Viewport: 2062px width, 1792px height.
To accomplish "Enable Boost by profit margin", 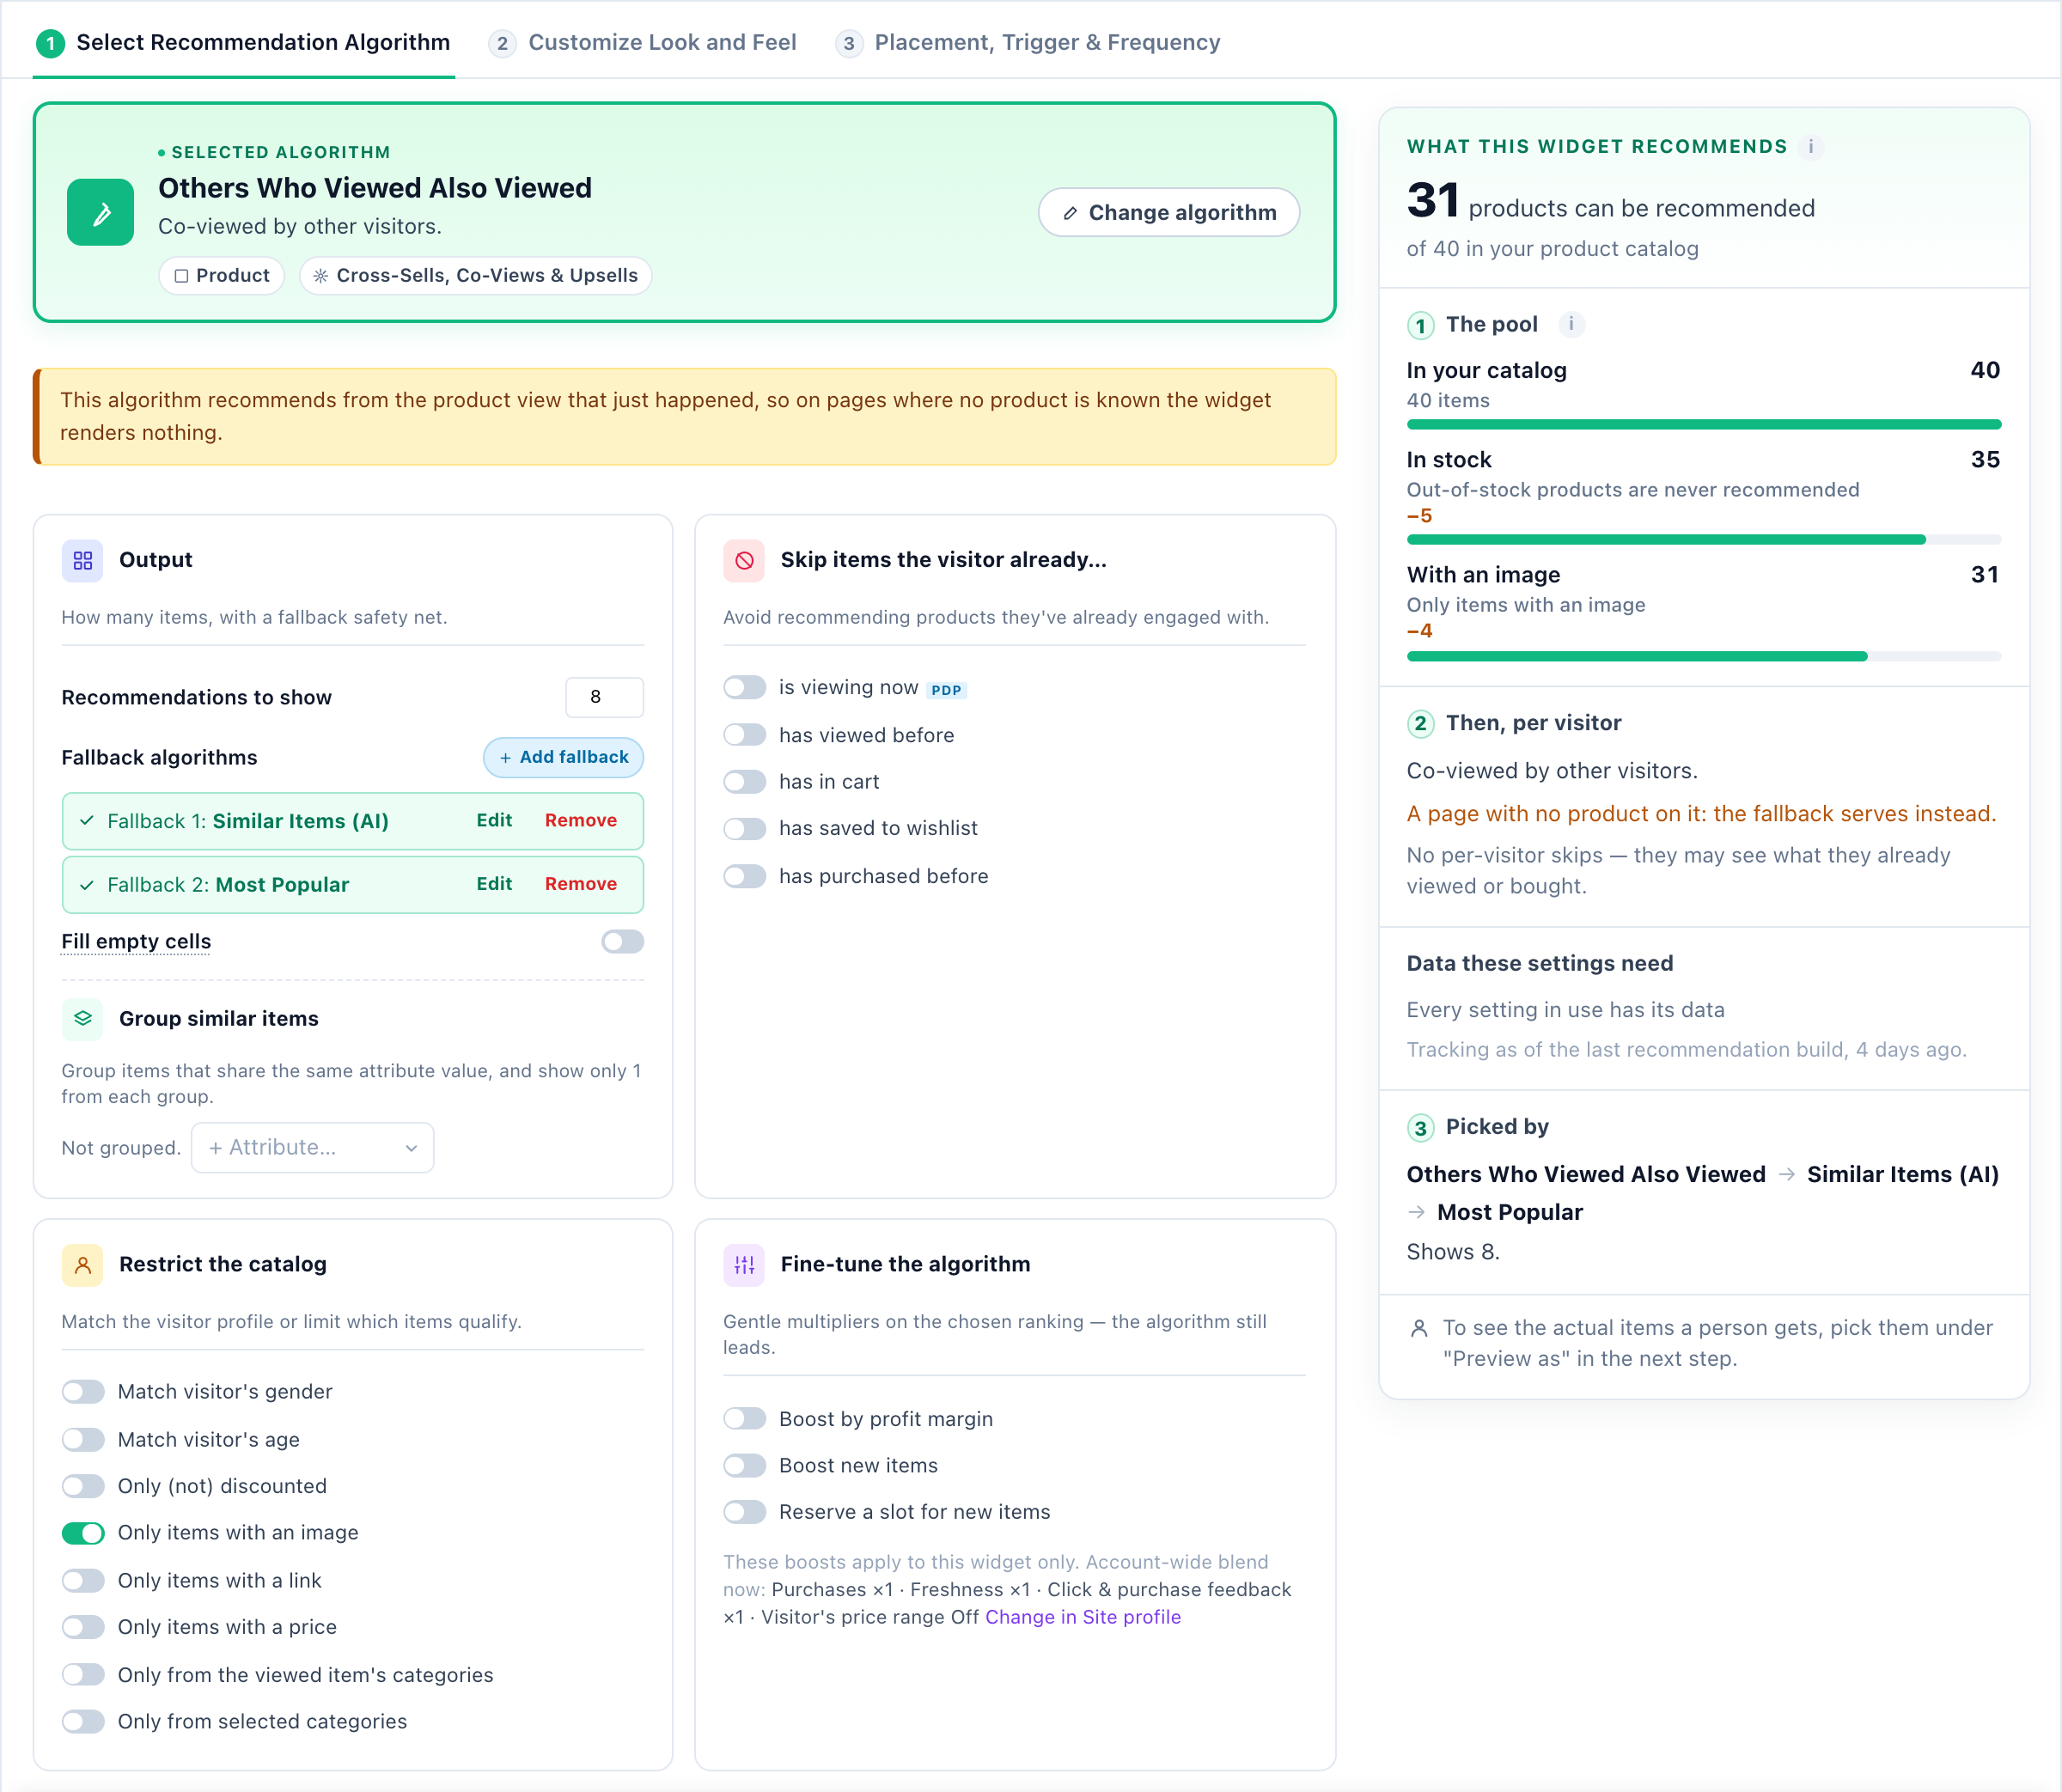I will 744,1419.
